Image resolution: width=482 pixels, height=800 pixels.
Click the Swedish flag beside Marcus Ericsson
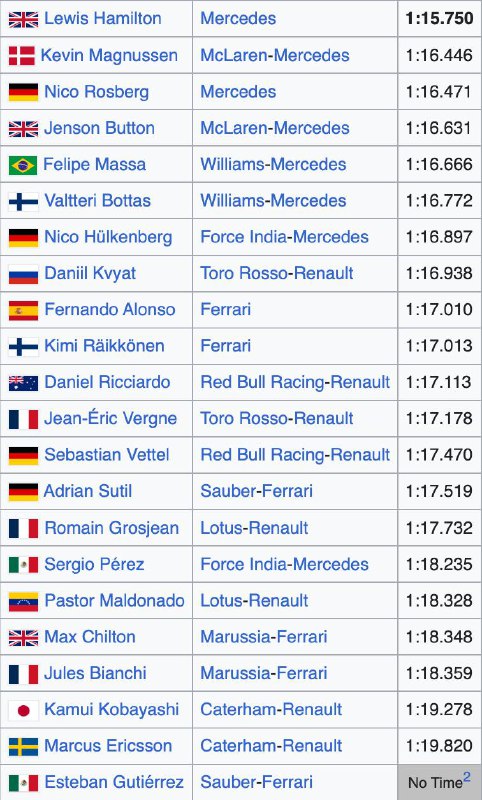click(23, 746)
